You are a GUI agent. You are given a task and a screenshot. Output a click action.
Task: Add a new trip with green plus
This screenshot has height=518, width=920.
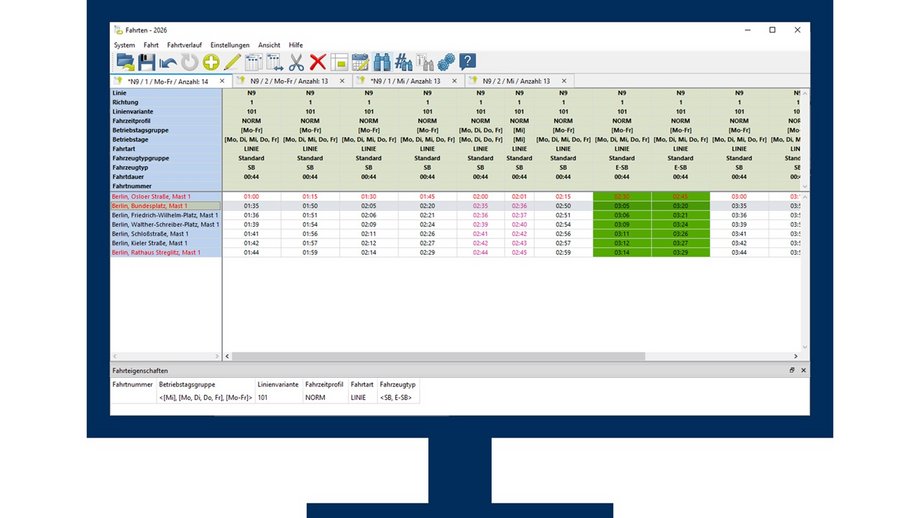pos(211,62)
